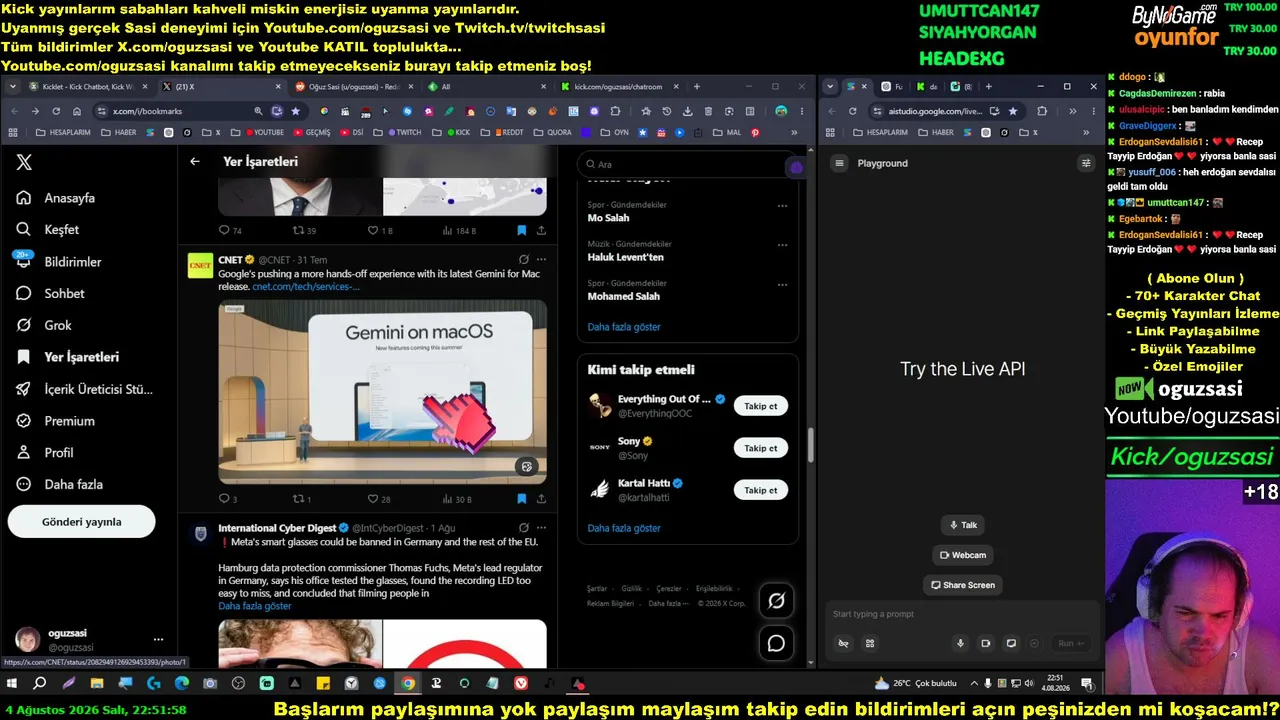
Task: Follow the Kartal Hattı account
Action: coord(761,490)
